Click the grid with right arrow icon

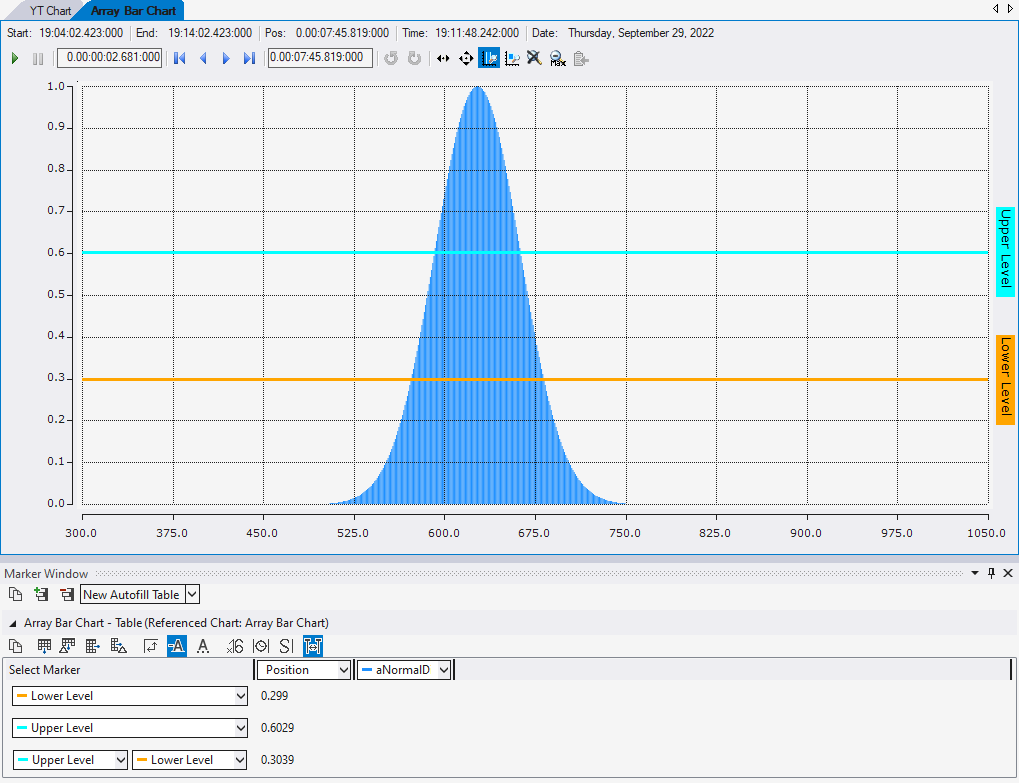click(92, 646)
